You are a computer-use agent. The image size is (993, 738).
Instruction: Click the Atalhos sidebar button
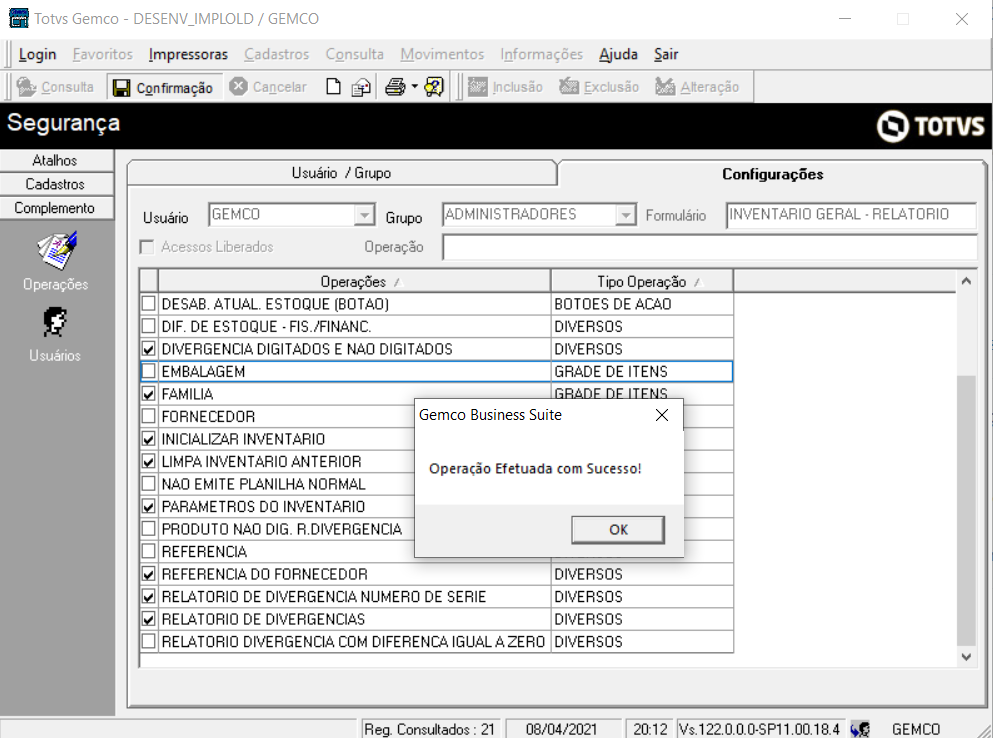click(x=56, y=160)
